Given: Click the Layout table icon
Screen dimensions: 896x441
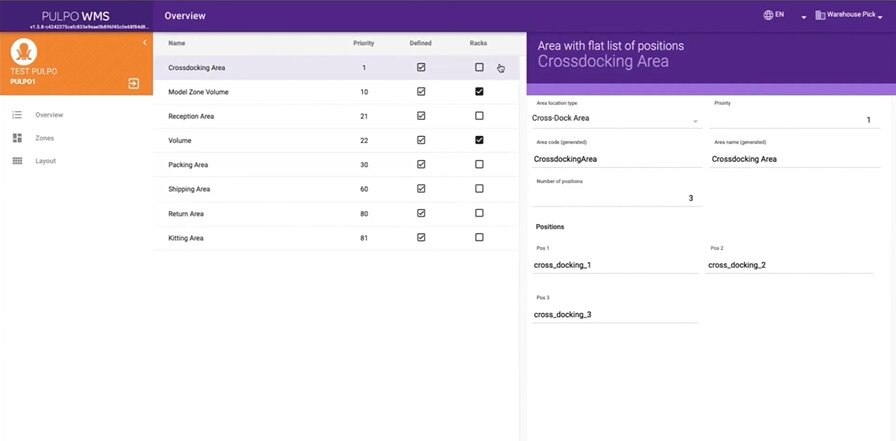Looking at the screenshot, I should 17,161.
